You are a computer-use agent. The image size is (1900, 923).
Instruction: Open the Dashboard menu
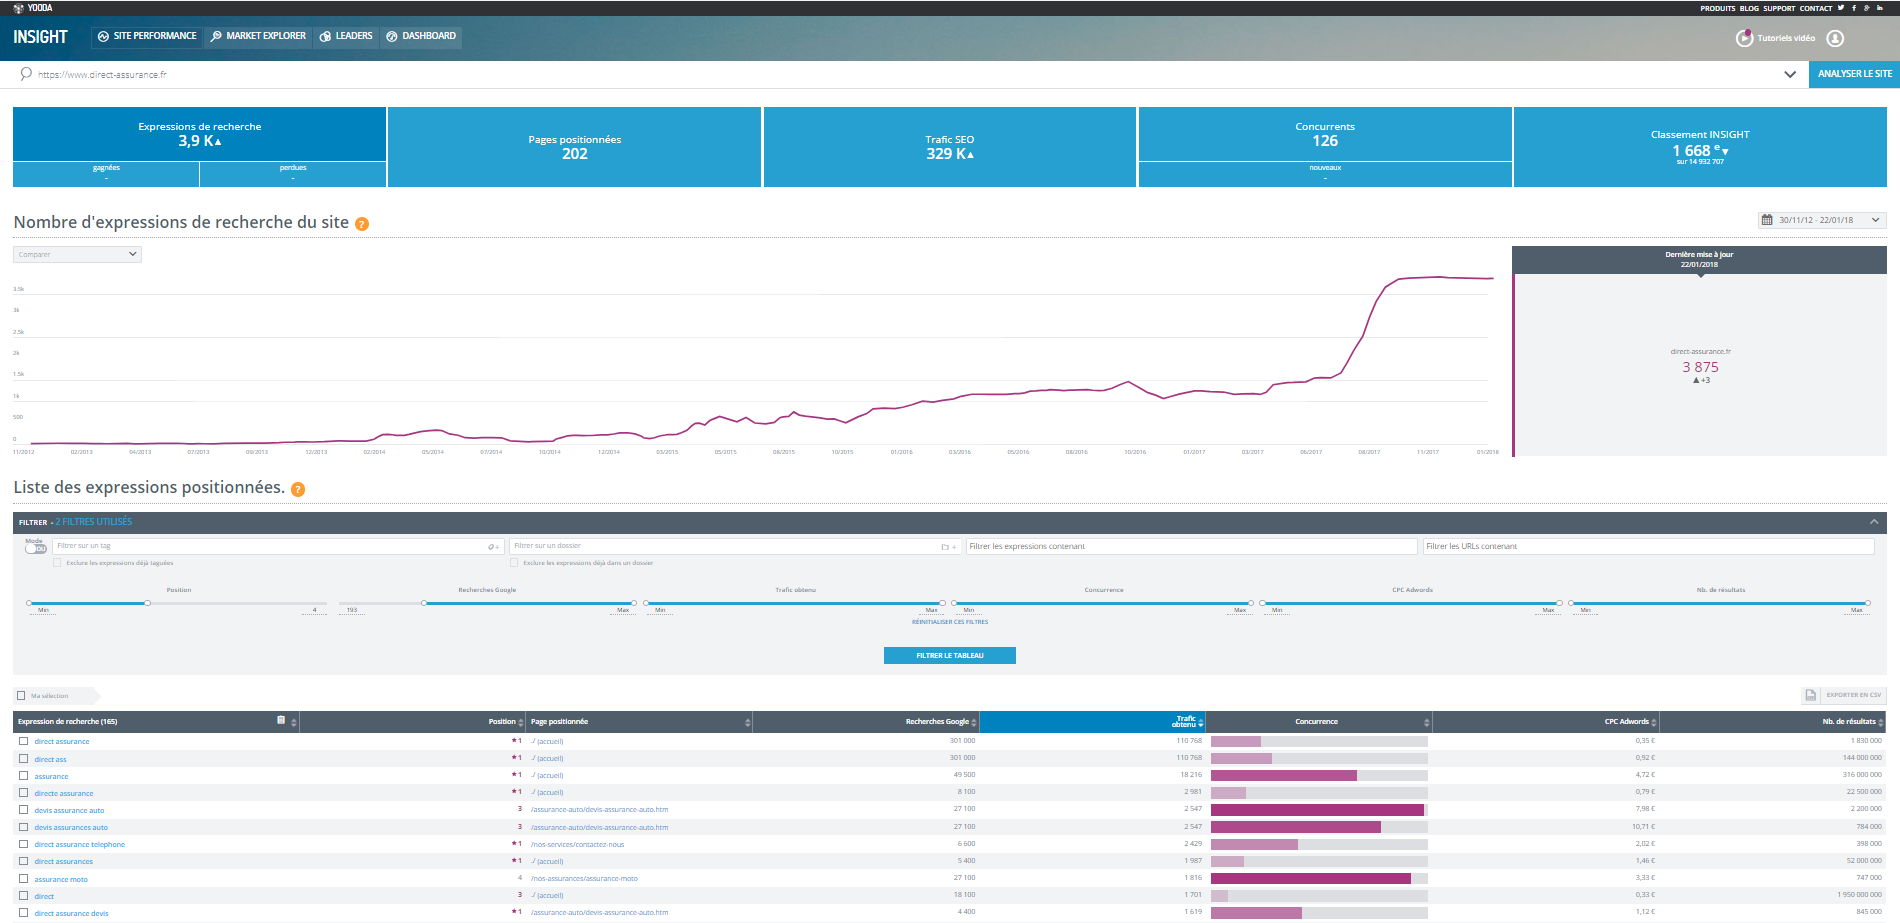[x=421, y=36]
